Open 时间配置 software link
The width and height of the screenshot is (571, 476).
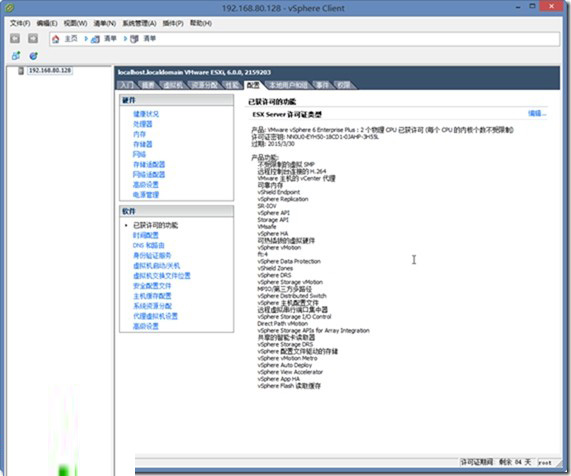tap(146, 235)
